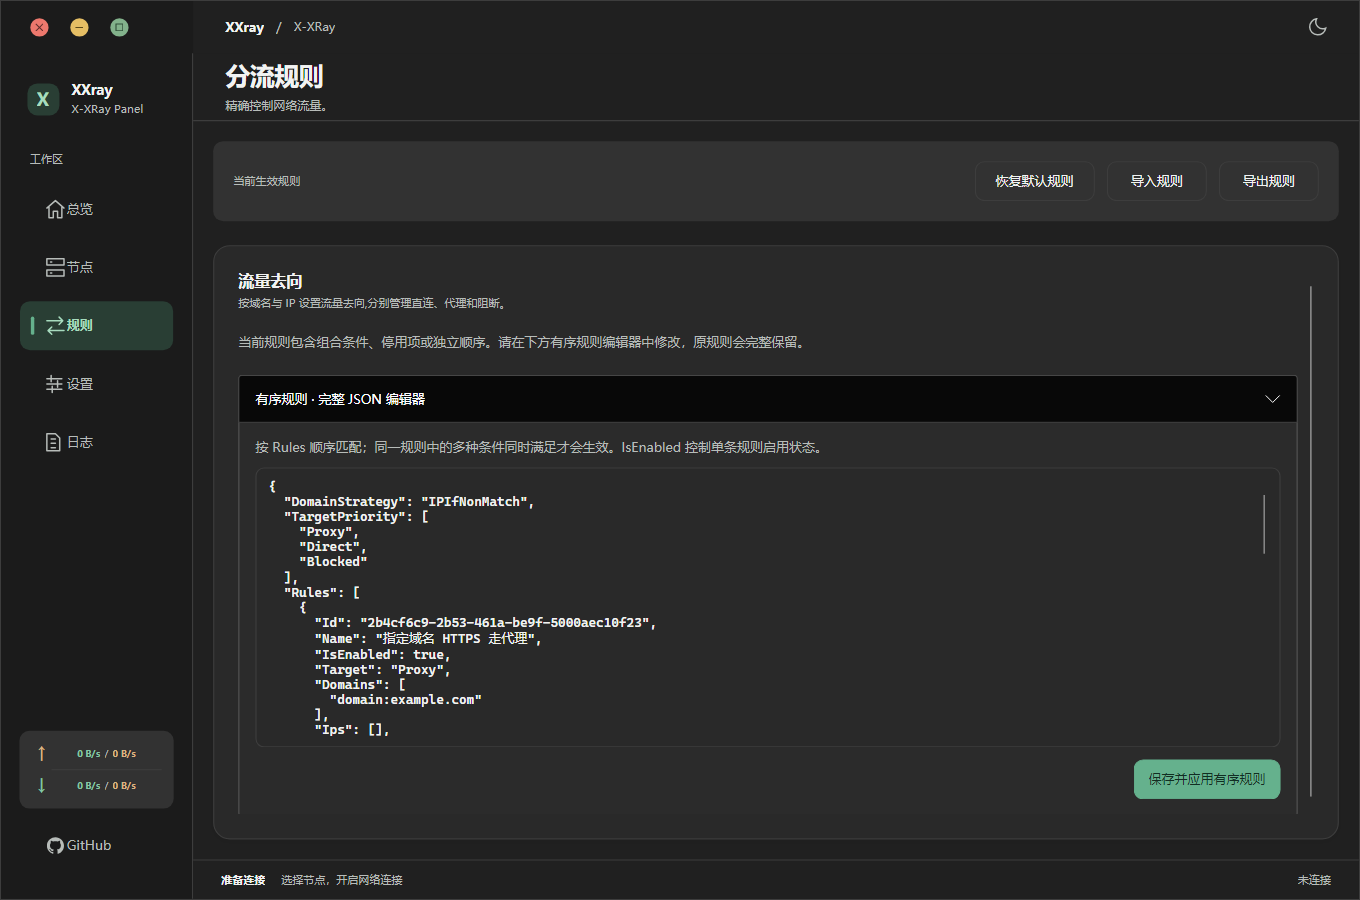Collapse the 有序规则 · 完整 JSON 编辑器 header
The height and width of the screenshot is (900, 1360).
(x=768, y=399)
